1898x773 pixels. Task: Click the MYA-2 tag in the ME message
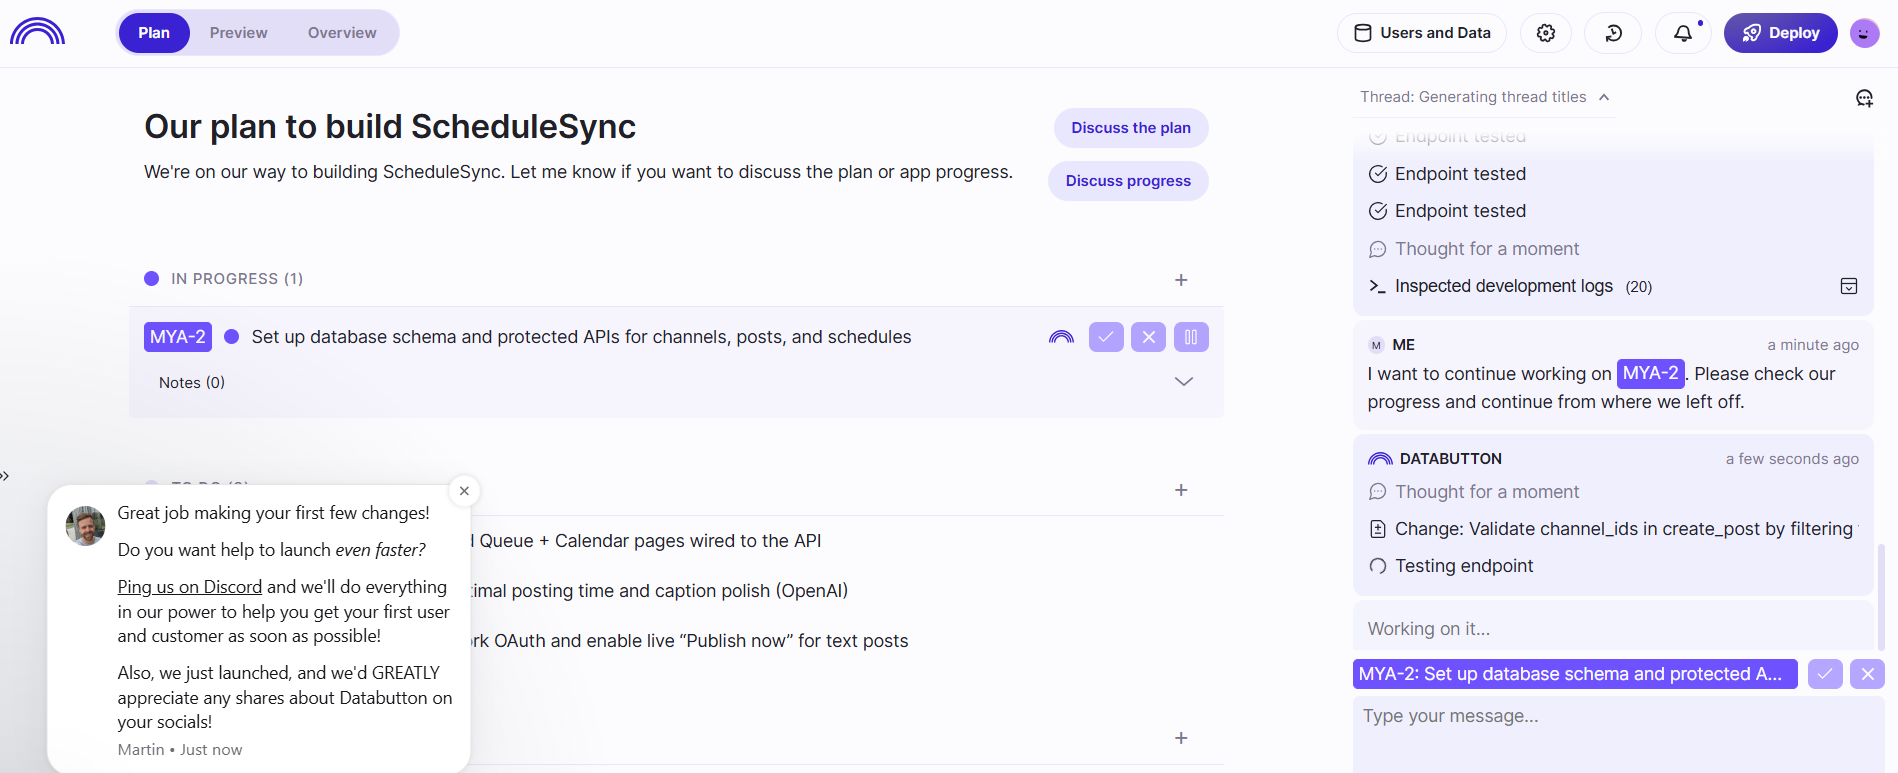tap(1651, 374)
